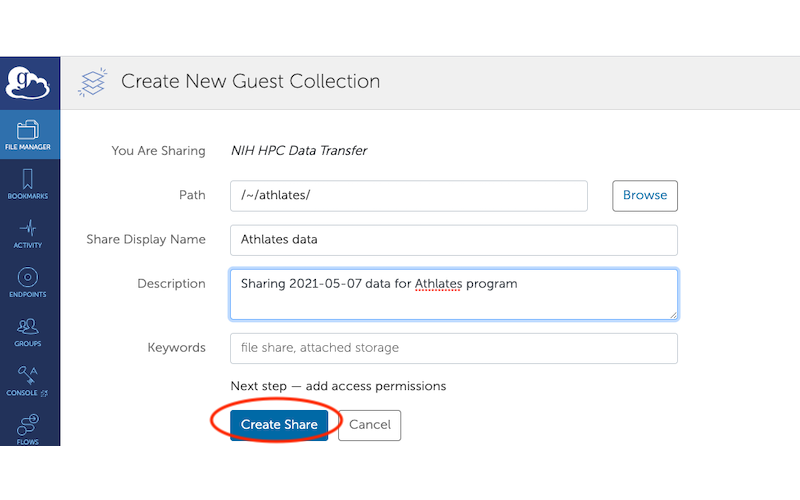The height and width of the screenshot is (500, 800).
Task: Browse for a folder path
Action: point(644,195)
